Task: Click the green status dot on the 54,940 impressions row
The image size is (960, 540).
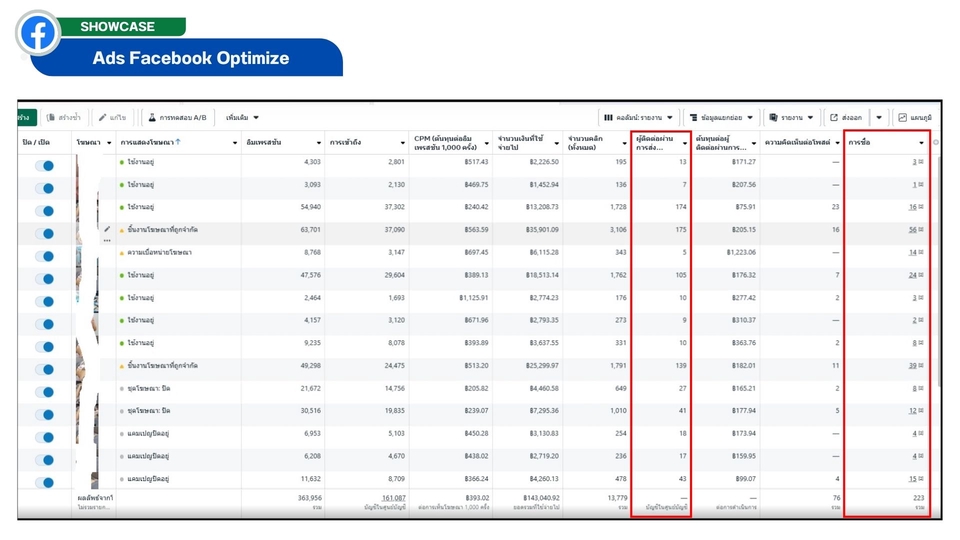Action: (122, 208)
